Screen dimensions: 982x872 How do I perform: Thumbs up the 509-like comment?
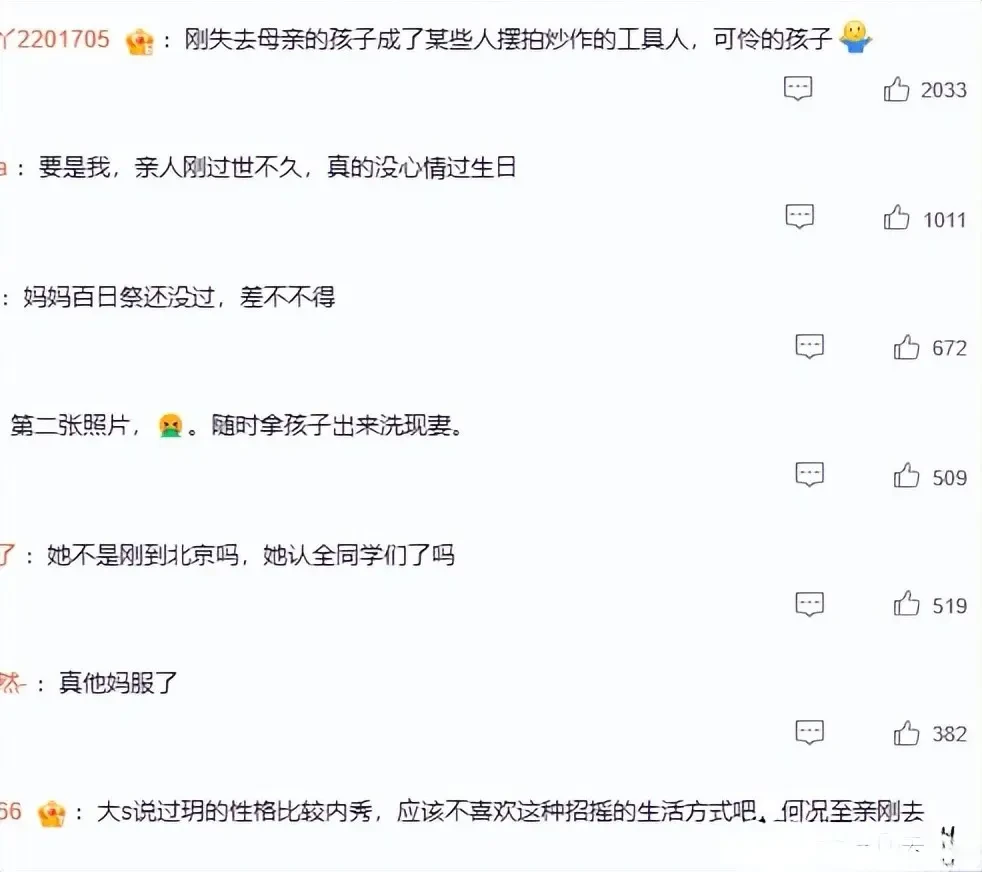[x=906, y=475]
